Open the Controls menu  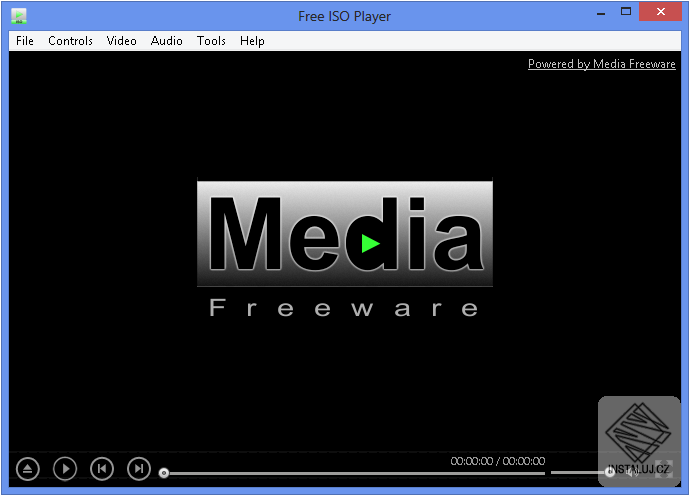point(70,41)
